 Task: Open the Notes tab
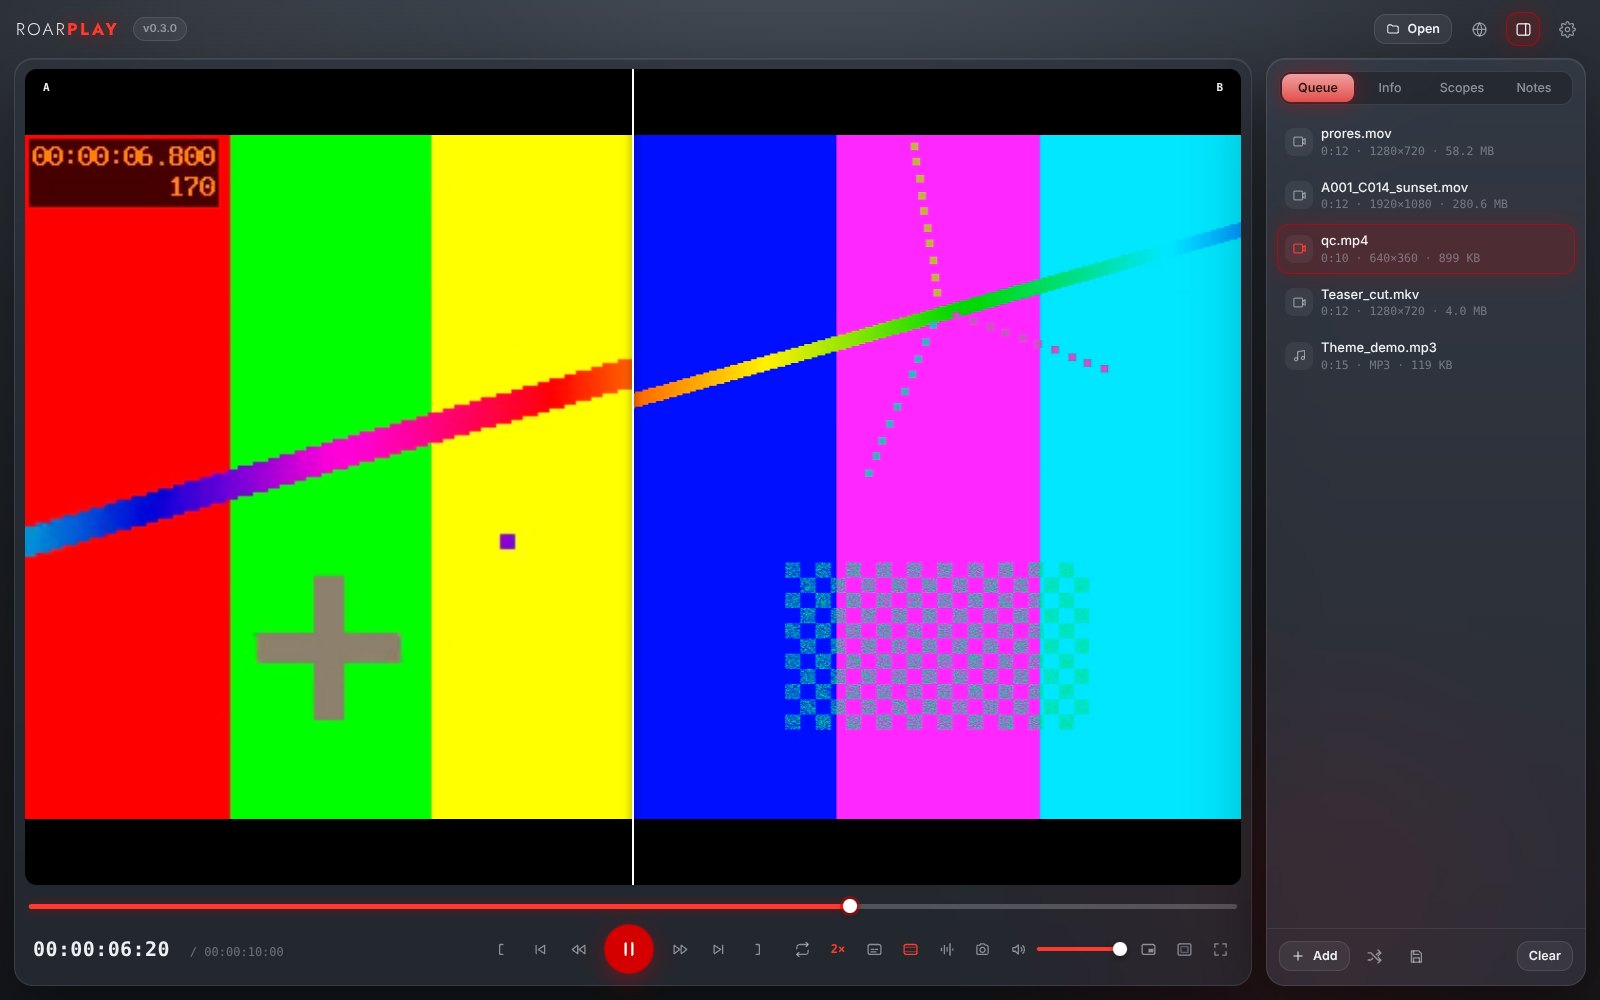1533,88
